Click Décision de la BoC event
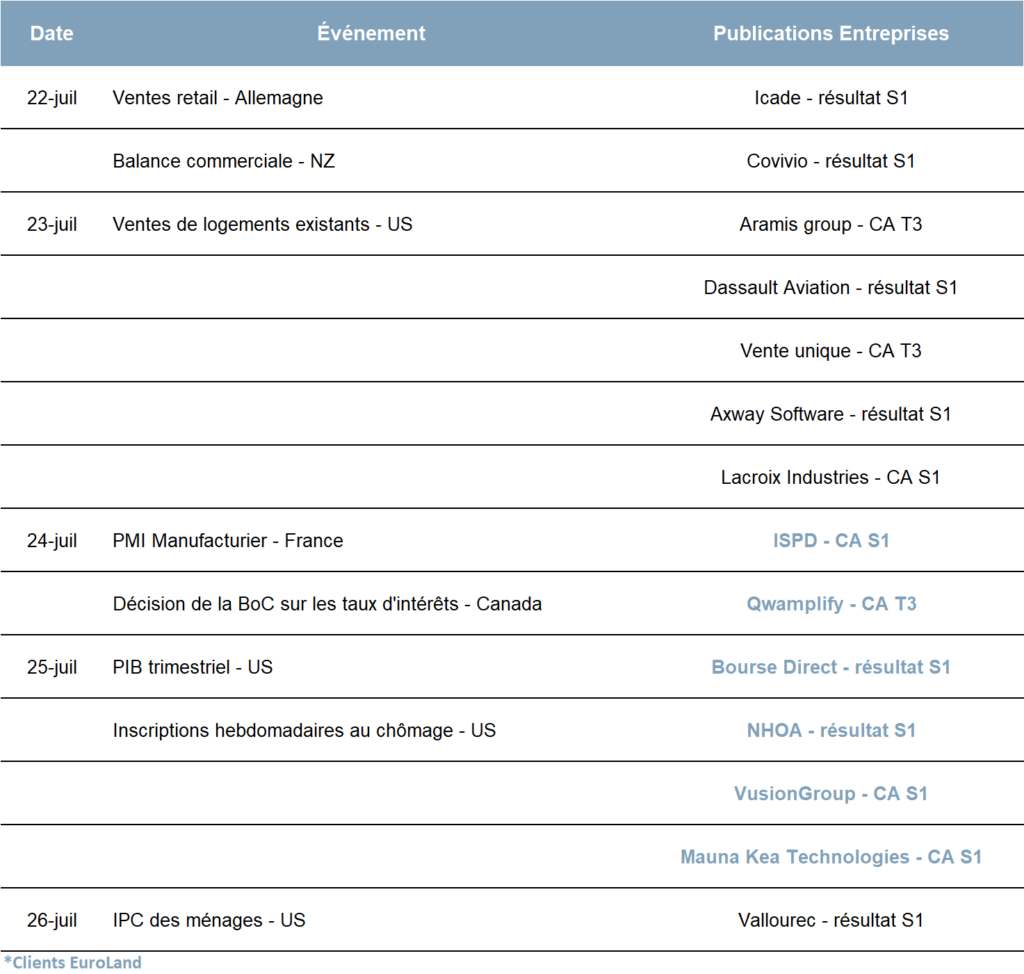Image resolution: width=1024 pixels, height=974 pixels. tap(327, 604)
